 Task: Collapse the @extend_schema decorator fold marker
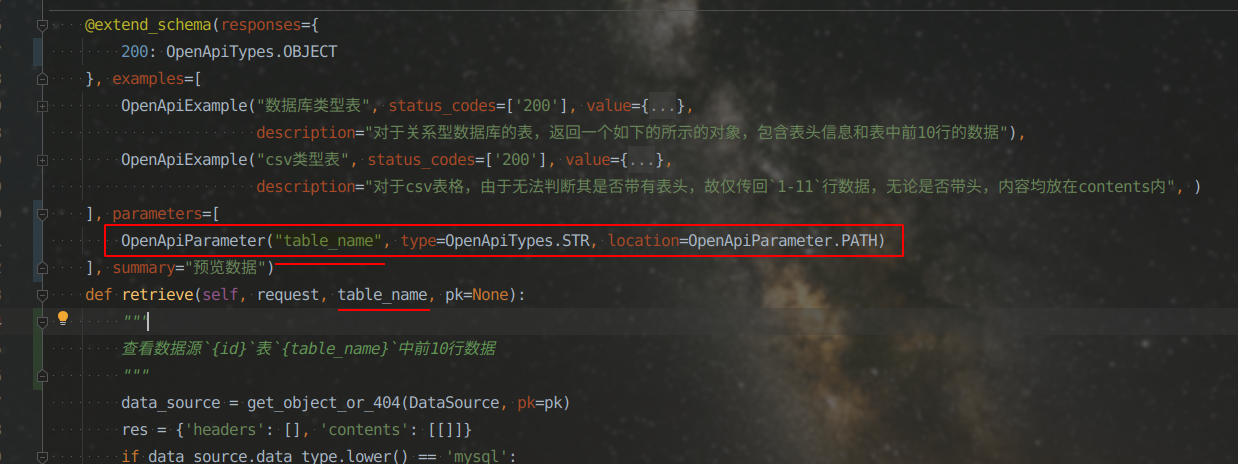(41, 25)
